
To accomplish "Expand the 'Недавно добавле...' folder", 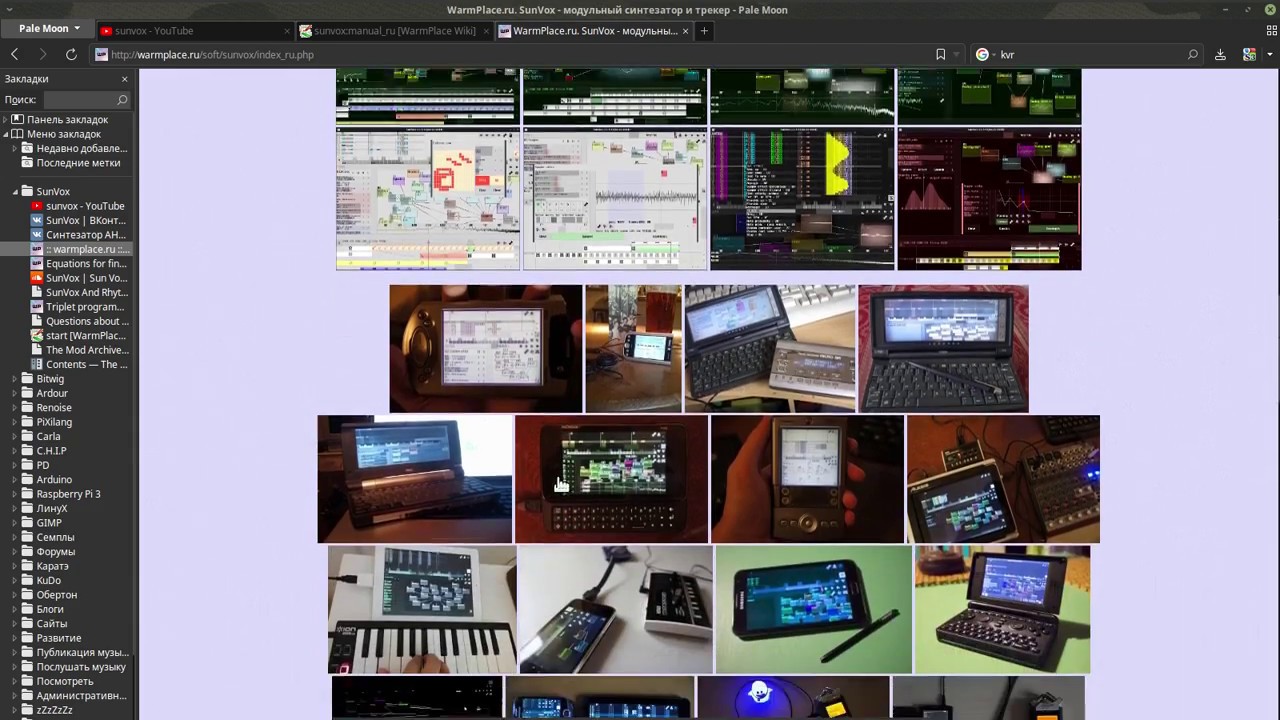I will coord(16,149).
